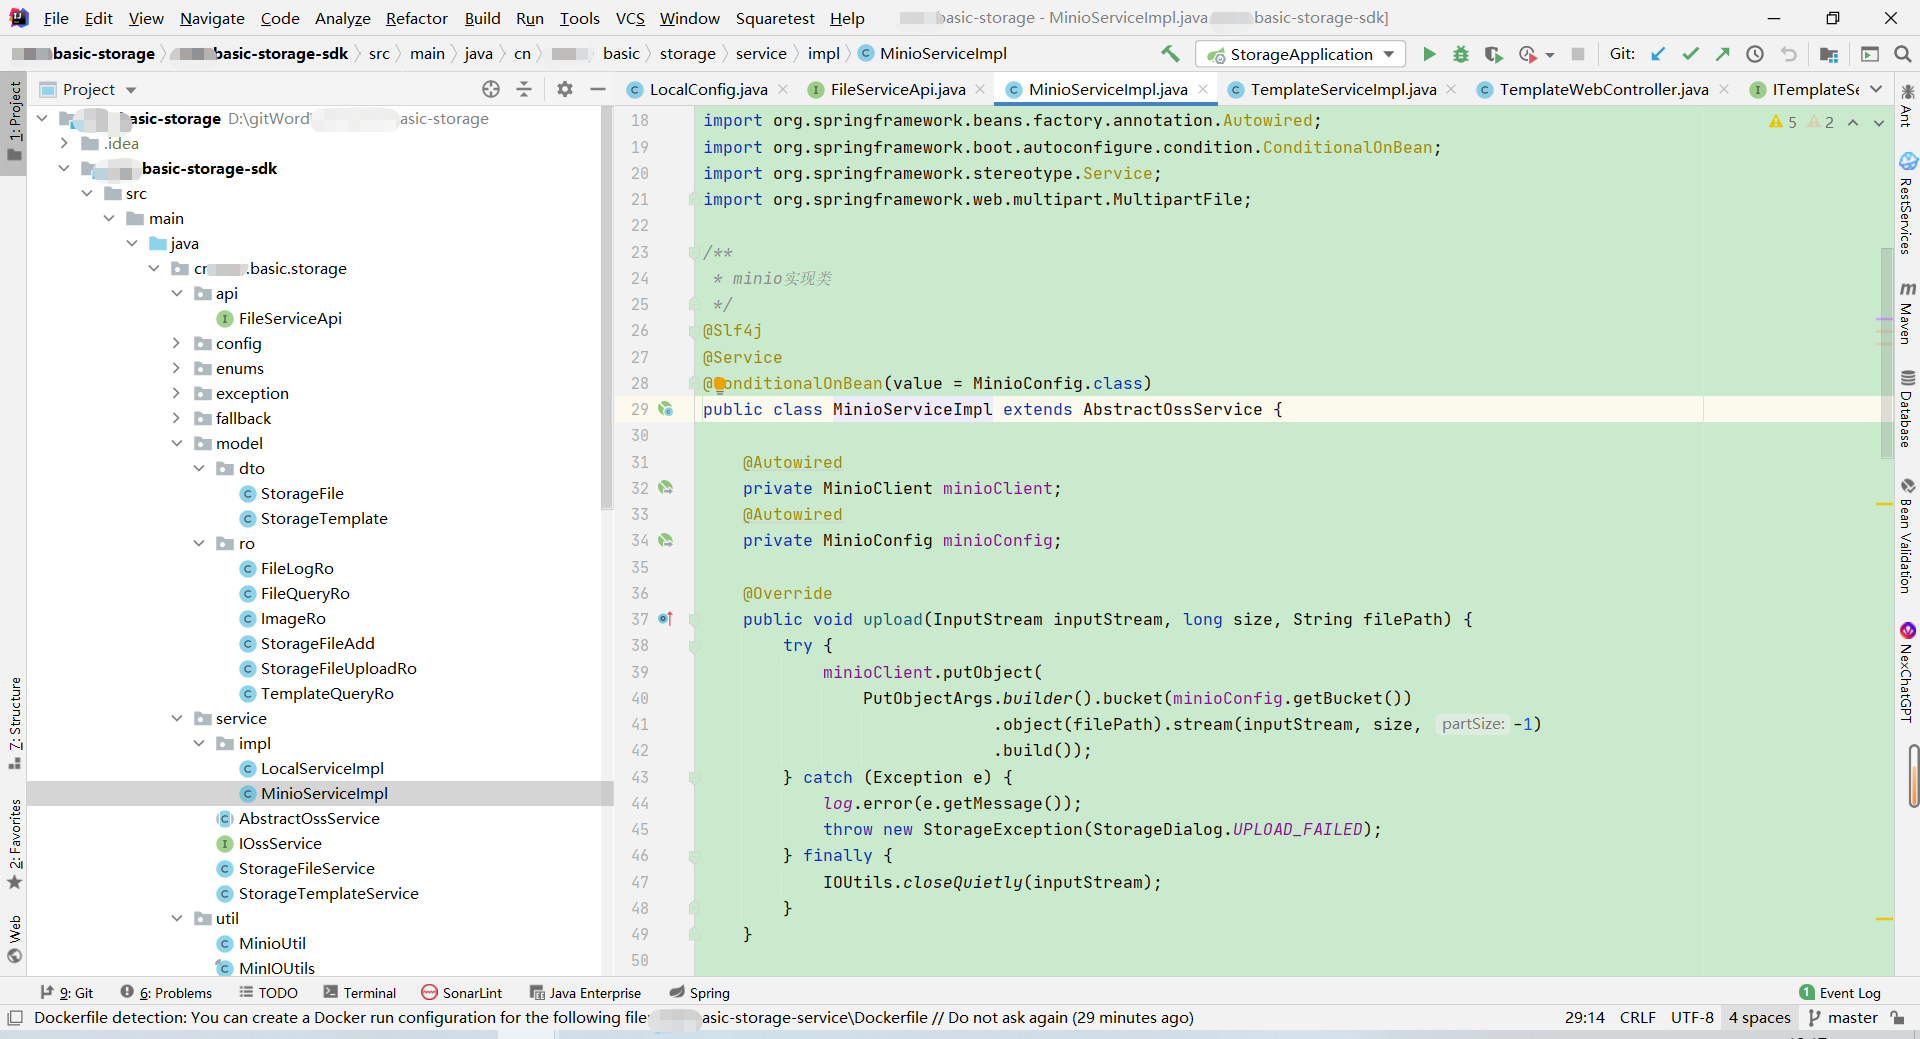
Task: Switch to FileServiceApi.java tab
Action: pos(897,89)
